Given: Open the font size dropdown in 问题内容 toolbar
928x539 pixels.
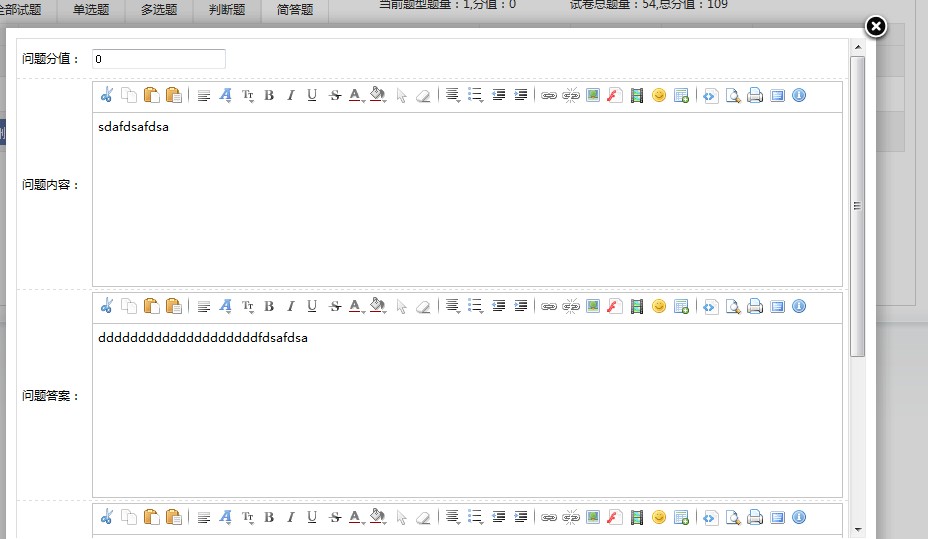Looking at the screenshot, I should coord(248,95).
